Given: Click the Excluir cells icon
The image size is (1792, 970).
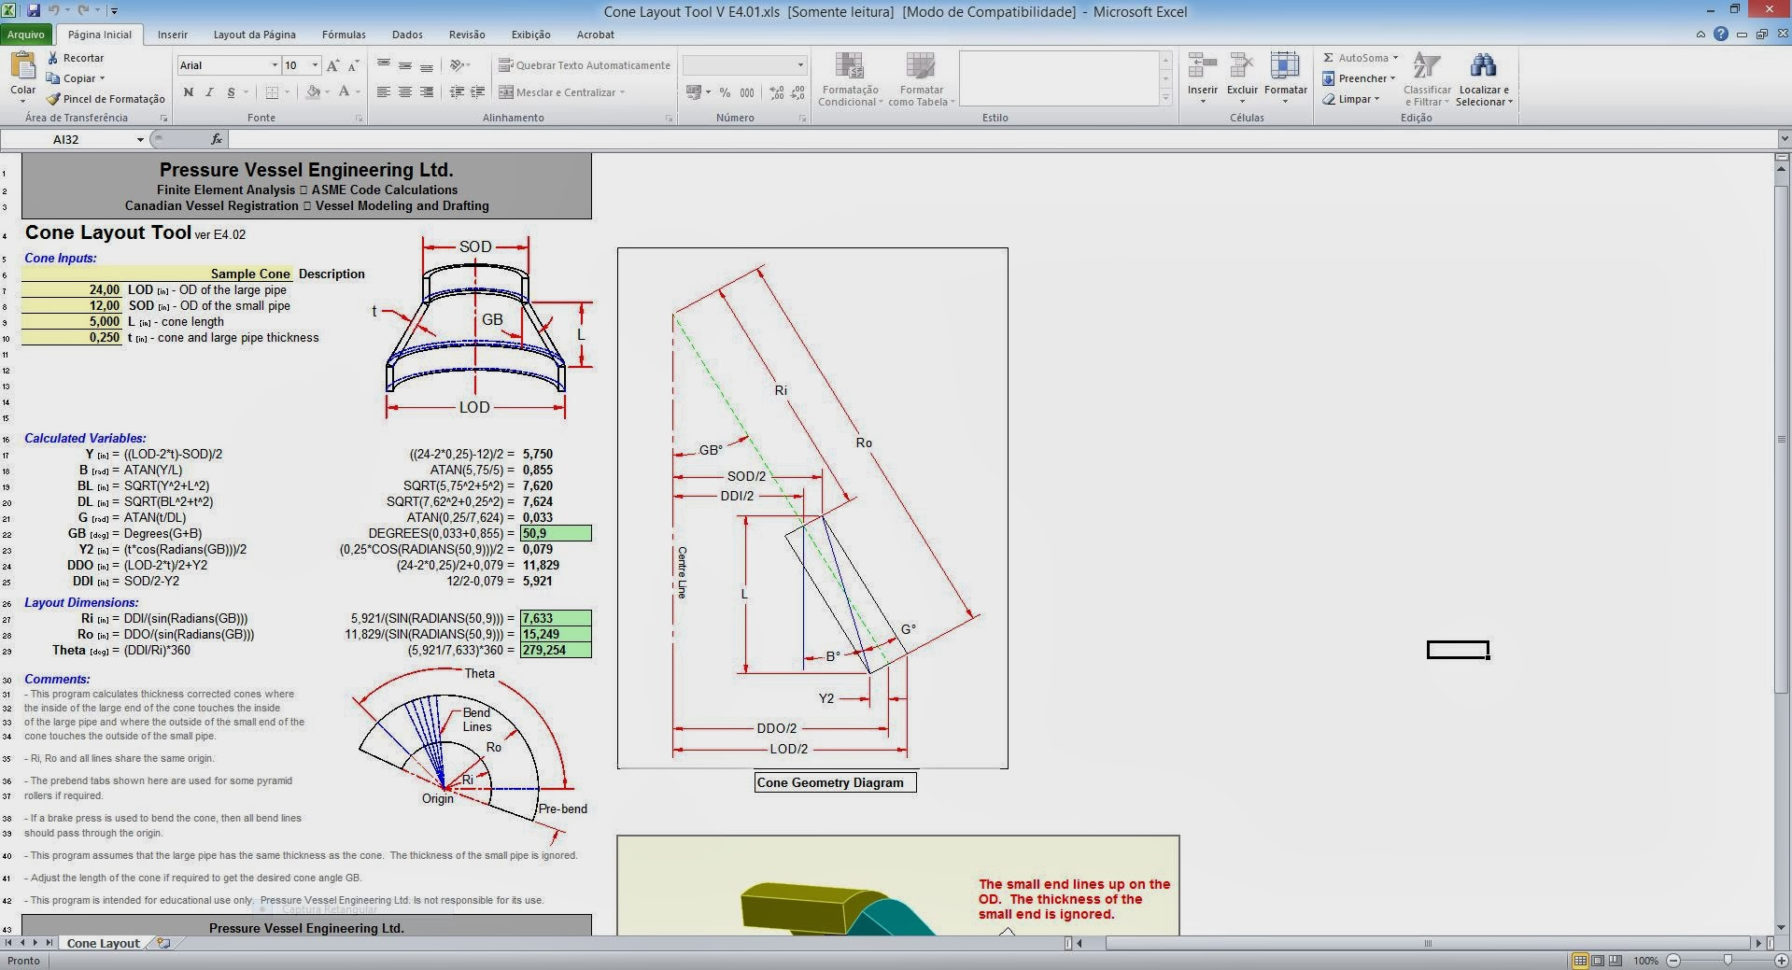Looking at the screenshot, I should click(x=1242, y=67).
